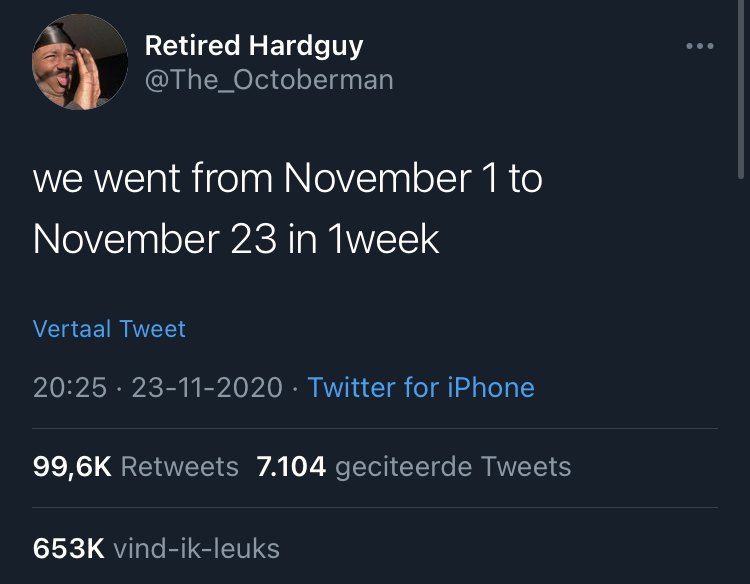View the vind-ik-leuks list
The height and width of the screenshot is (584, 750).
tap(197, 548)
